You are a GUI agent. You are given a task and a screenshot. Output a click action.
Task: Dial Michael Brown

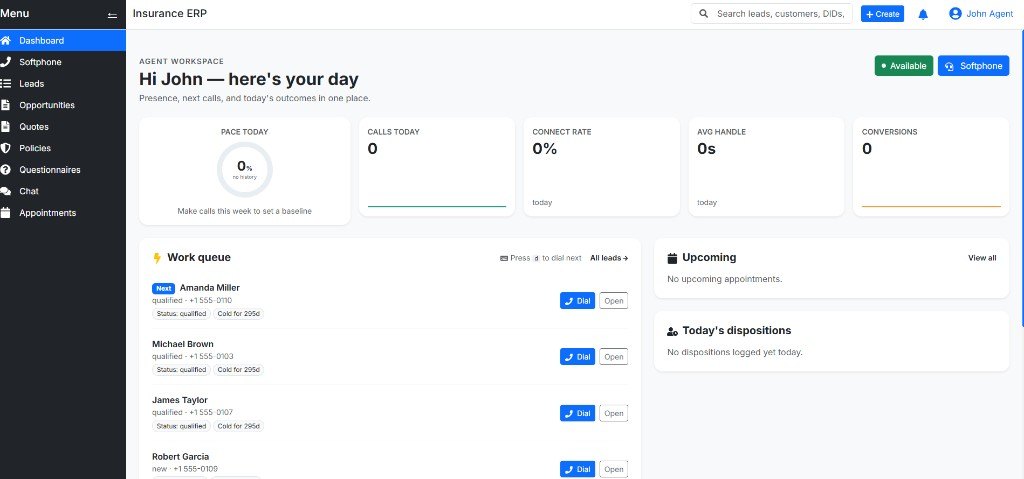[577, 357]
